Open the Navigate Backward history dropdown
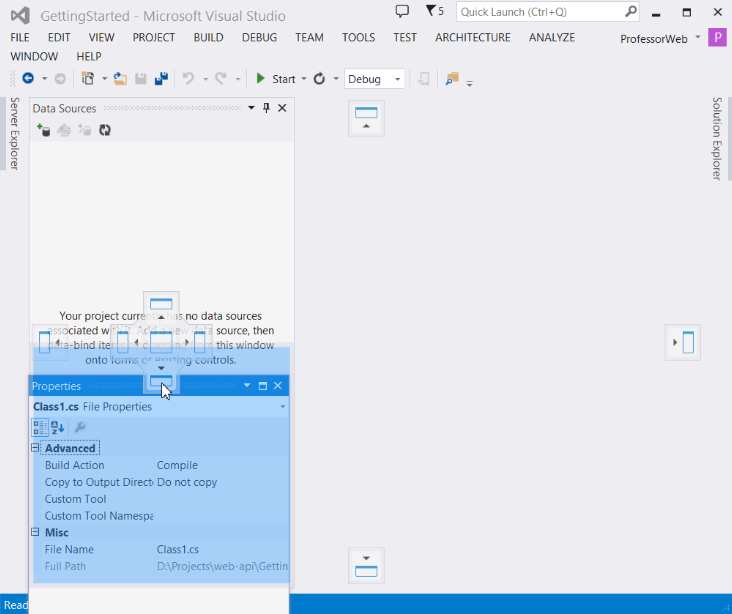Viewport: 732px width, 614px height. click(x=44, y=78)
